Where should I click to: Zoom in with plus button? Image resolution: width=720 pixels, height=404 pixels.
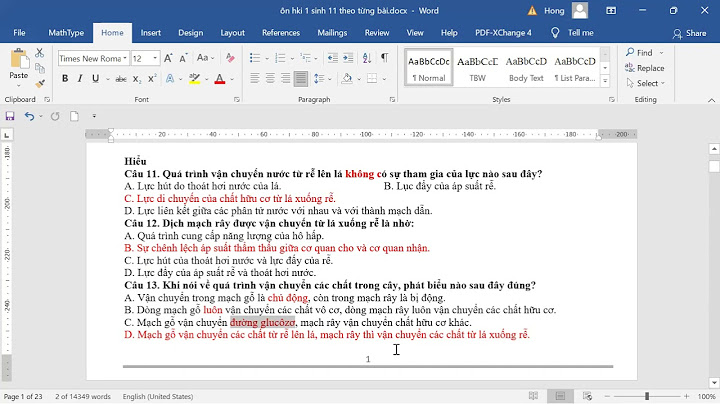(686, 396)
